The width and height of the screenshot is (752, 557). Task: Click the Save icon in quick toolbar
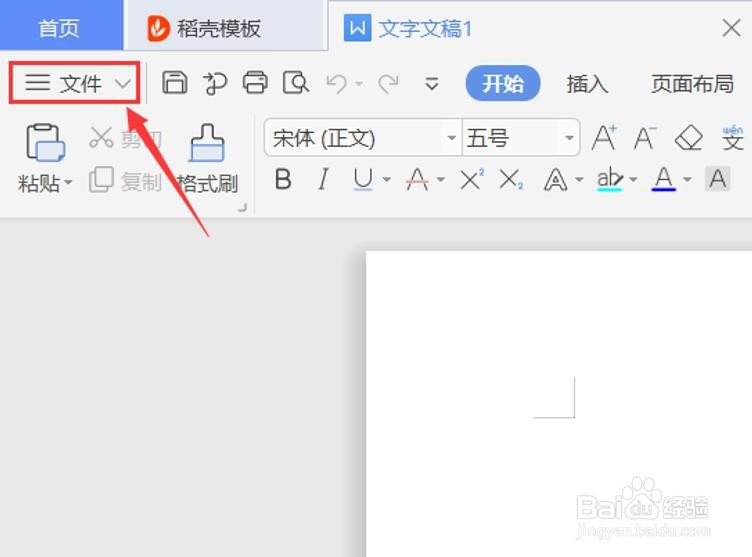(175, 83)
